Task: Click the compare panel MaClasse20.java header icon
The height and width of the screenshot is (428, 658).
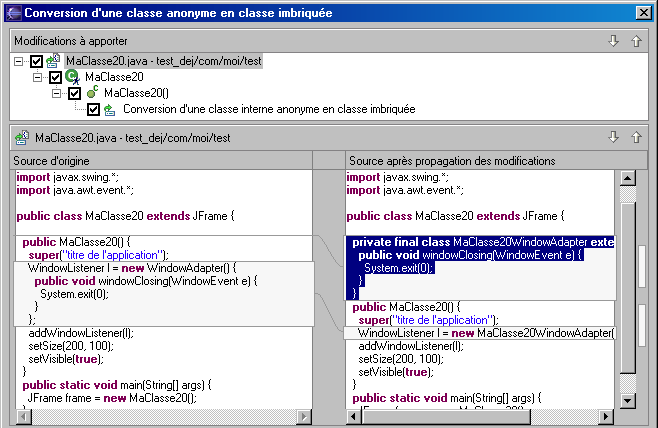Action: pos(21,137)
